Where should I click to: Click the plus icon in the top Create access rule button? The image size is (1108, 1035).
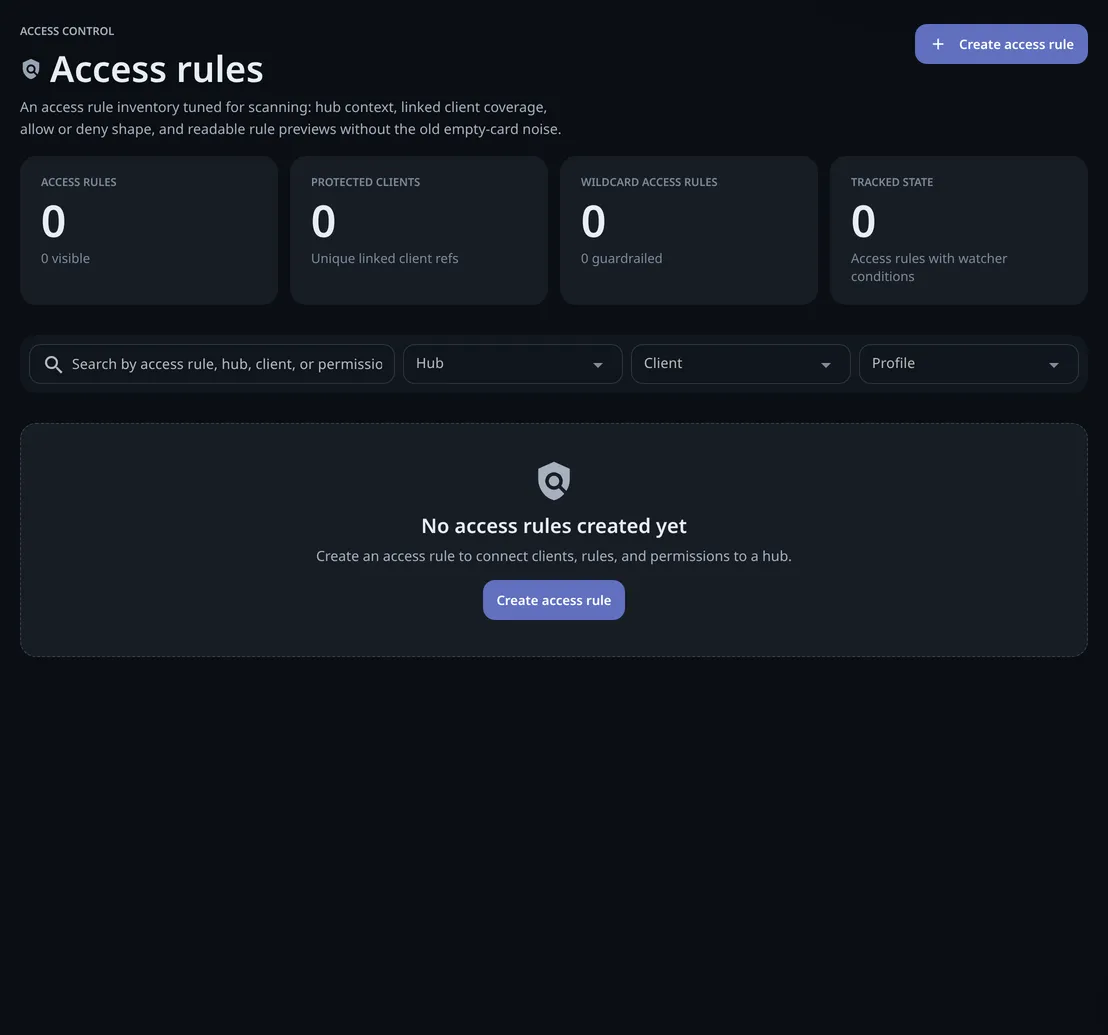tap(938, 45)
